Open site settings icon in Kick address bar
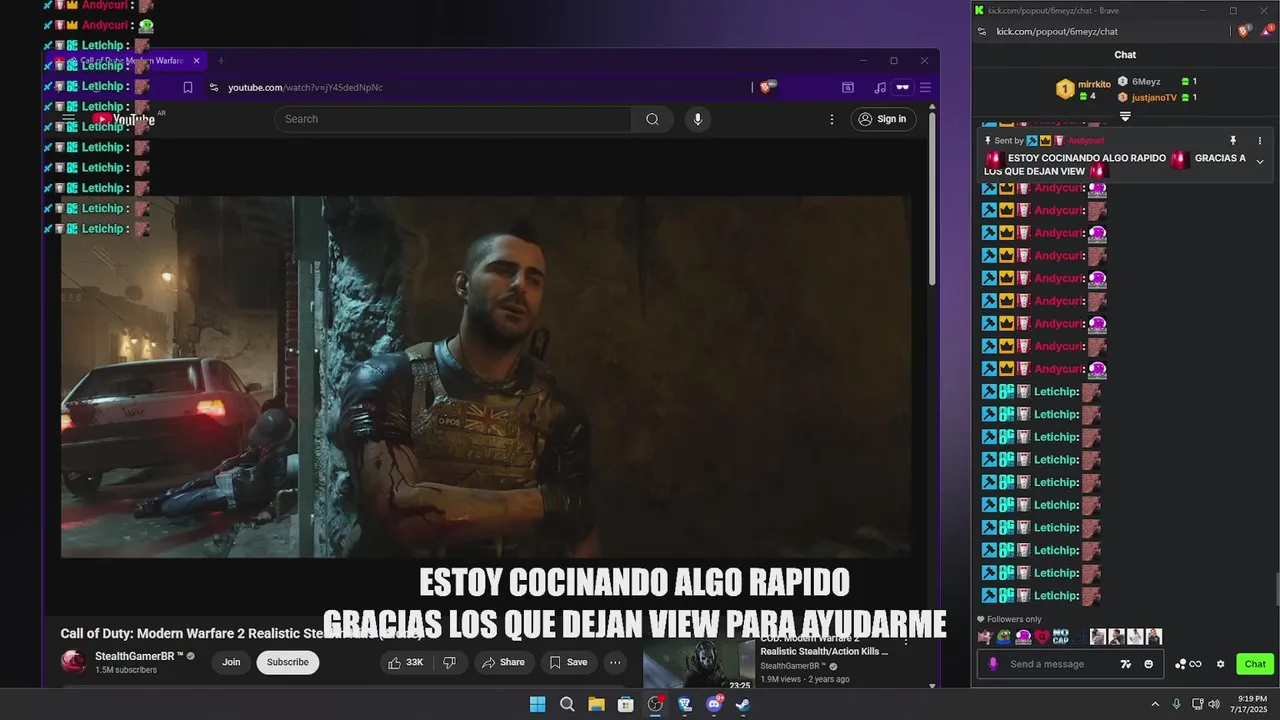The height and width of the screenshot is (720, 1280). 982,31
